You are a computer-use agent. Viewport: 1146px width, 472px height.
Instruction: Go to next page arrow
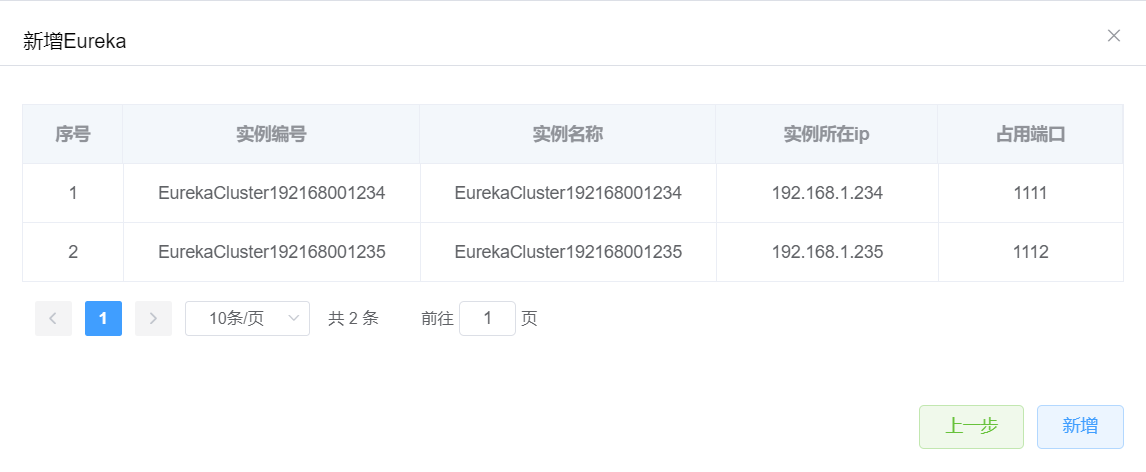coord(153,319)
